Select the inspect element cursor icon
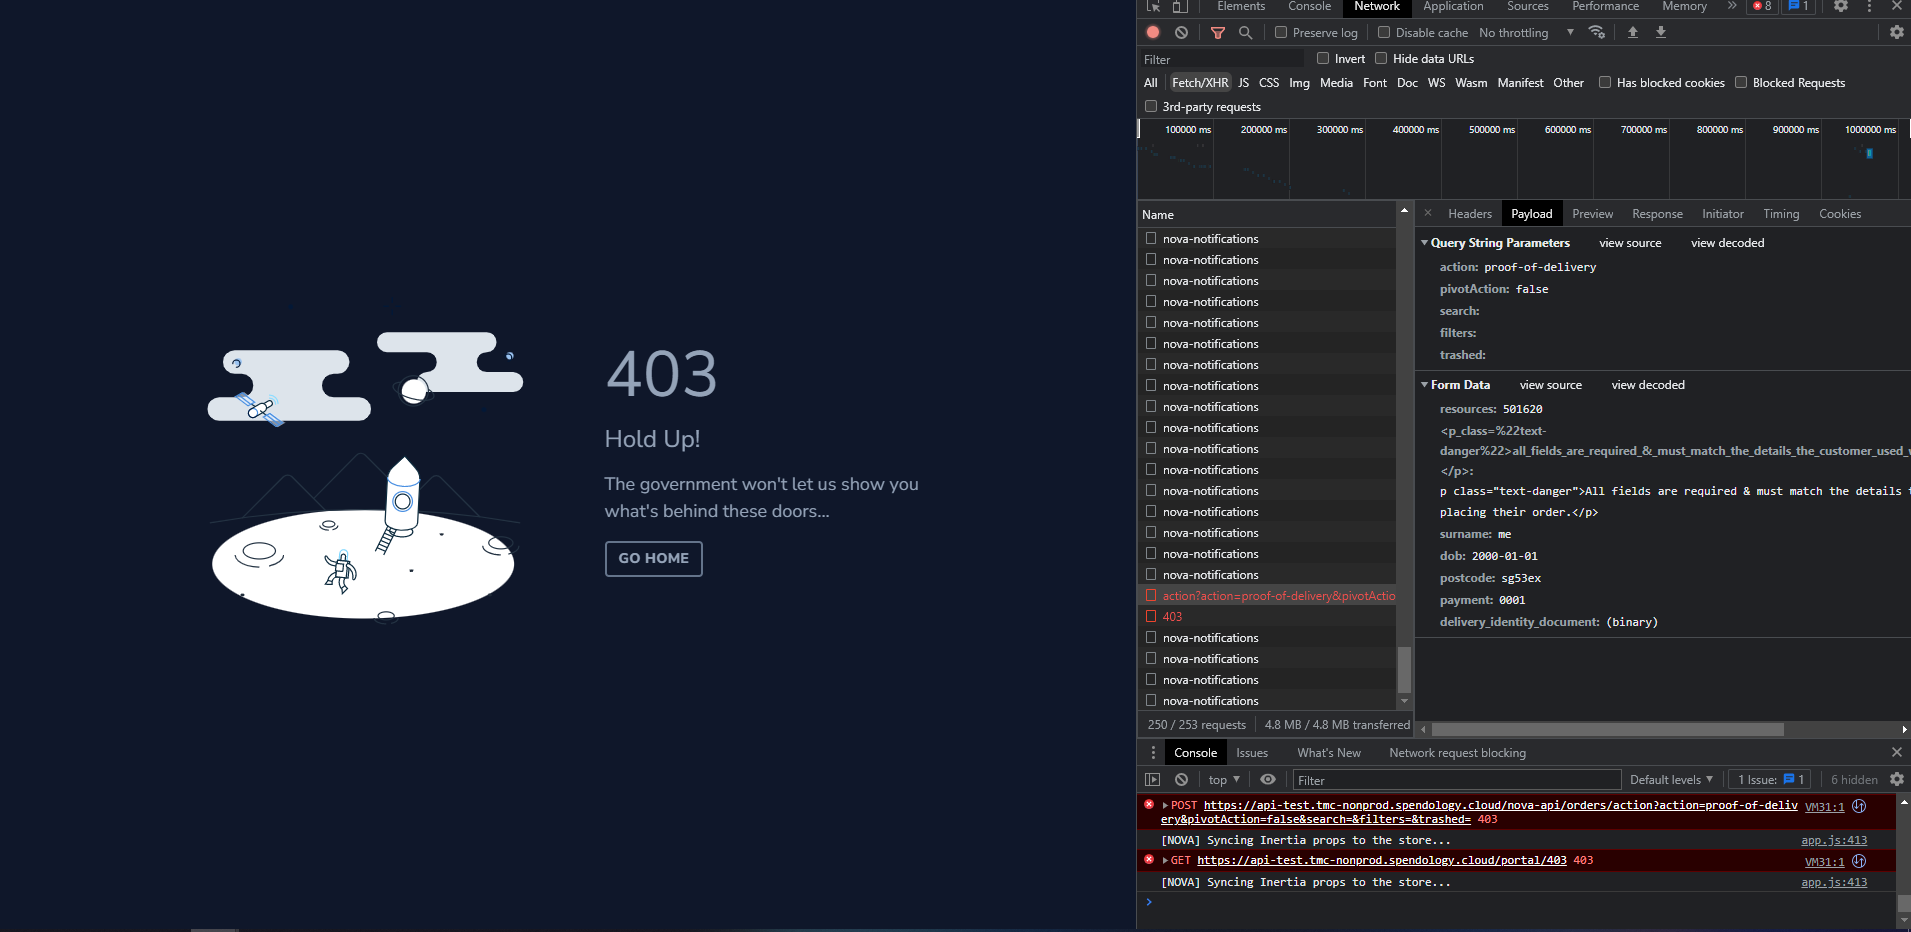The height and width of the screenshot is (932, 1911). 1154,7
